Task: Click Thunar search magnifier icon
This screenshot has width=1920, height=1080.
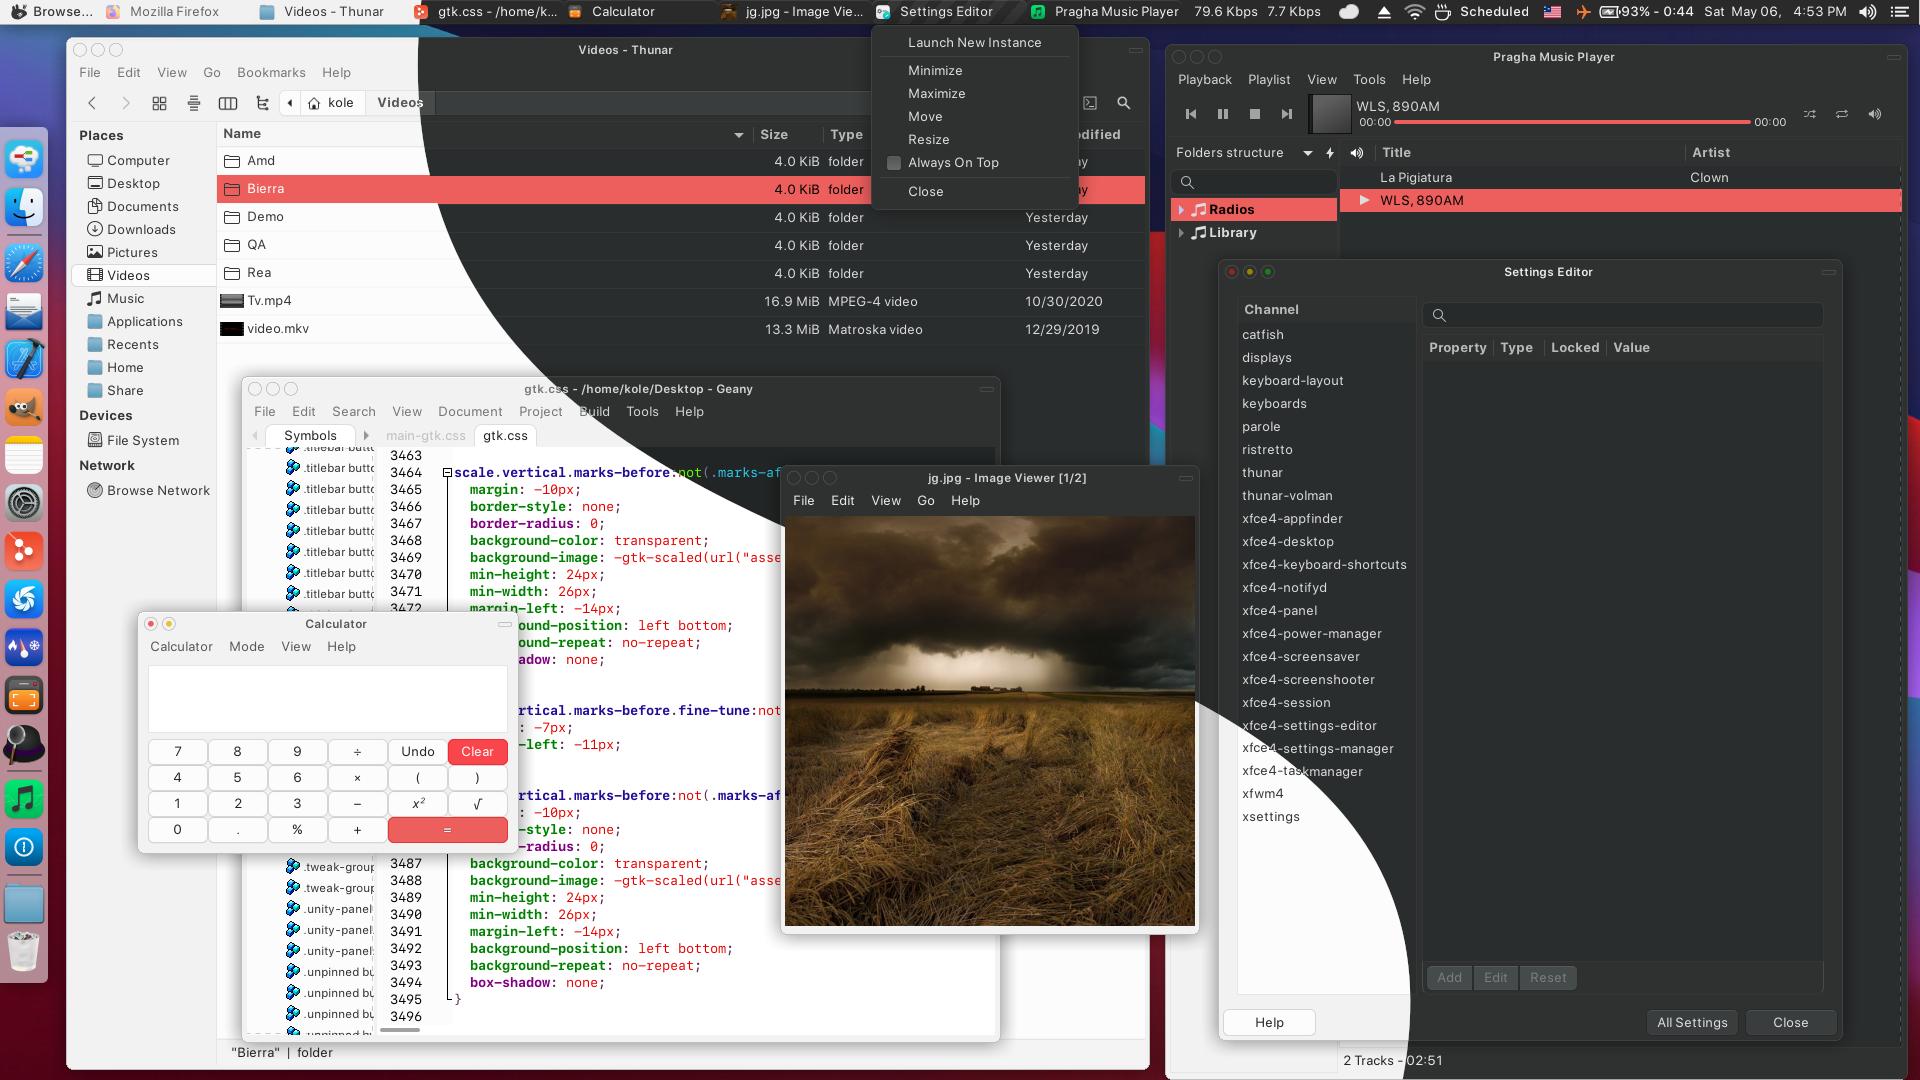Action: pos(1124,103)
